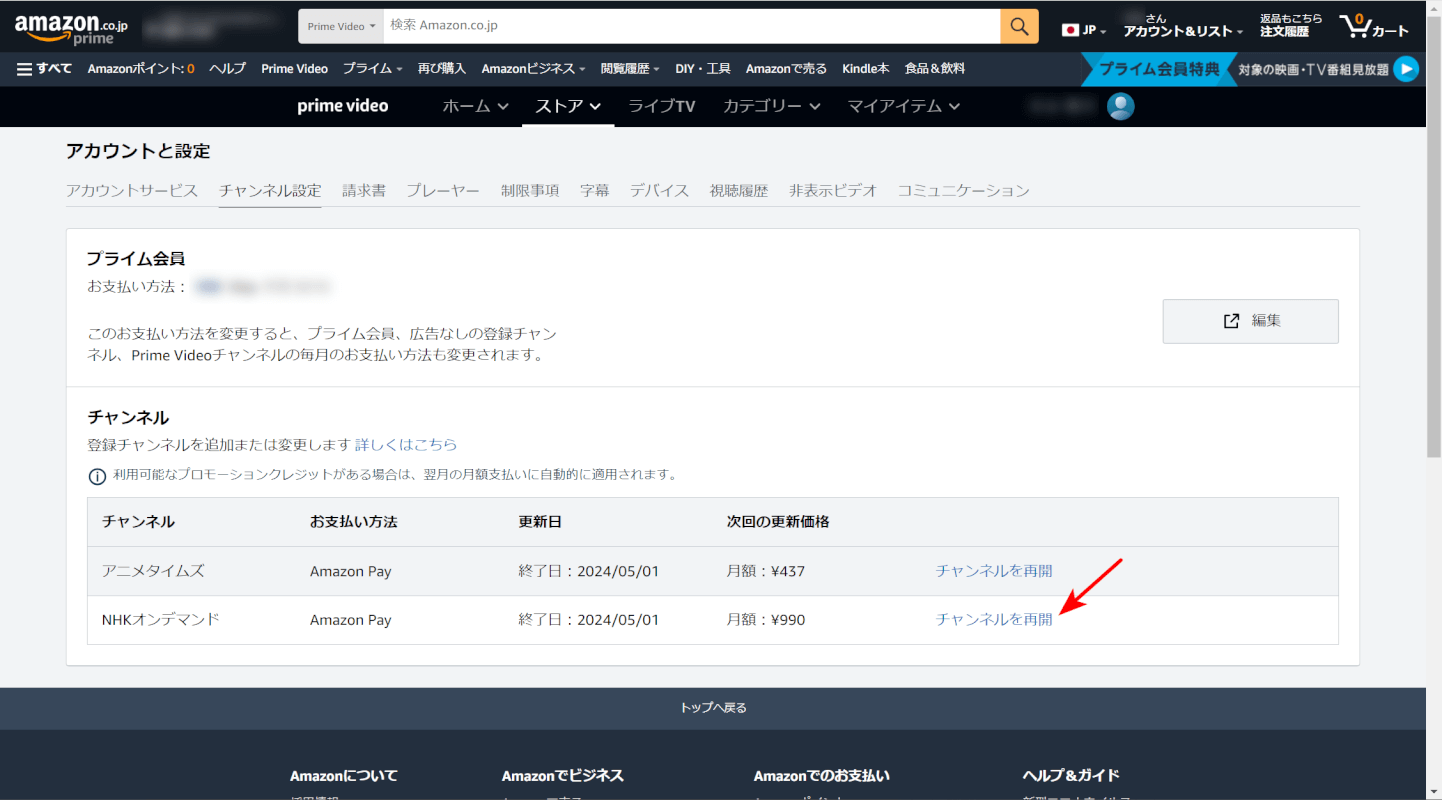Click 食品&飲料 in the nav bar
The width and height of the screenshot is (1442, 800).
pyautogui.click(x=935, y=69)
